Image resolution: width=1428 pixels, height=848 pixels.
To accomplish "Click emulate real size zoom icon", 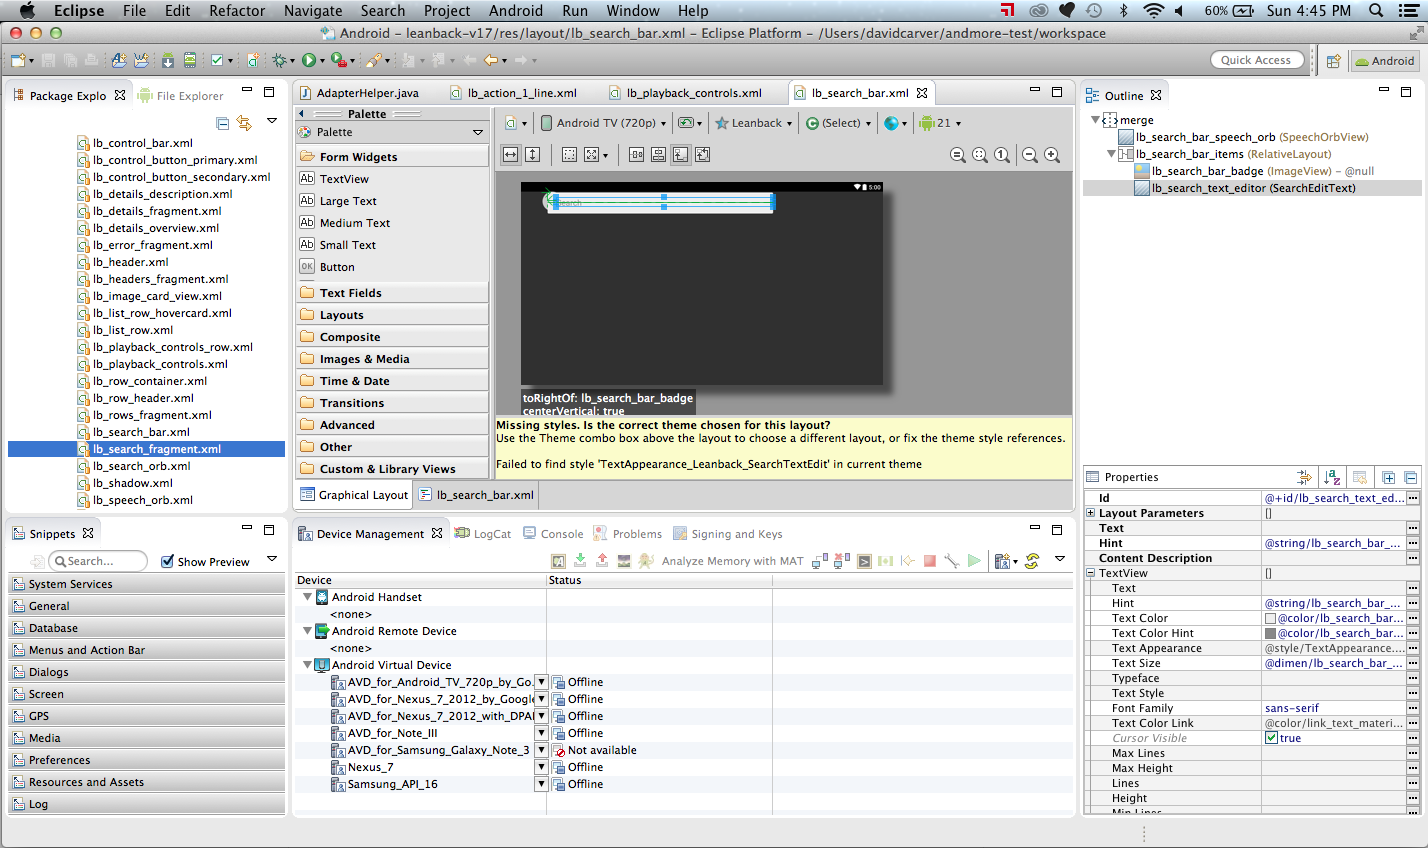I will click(958, 155).
